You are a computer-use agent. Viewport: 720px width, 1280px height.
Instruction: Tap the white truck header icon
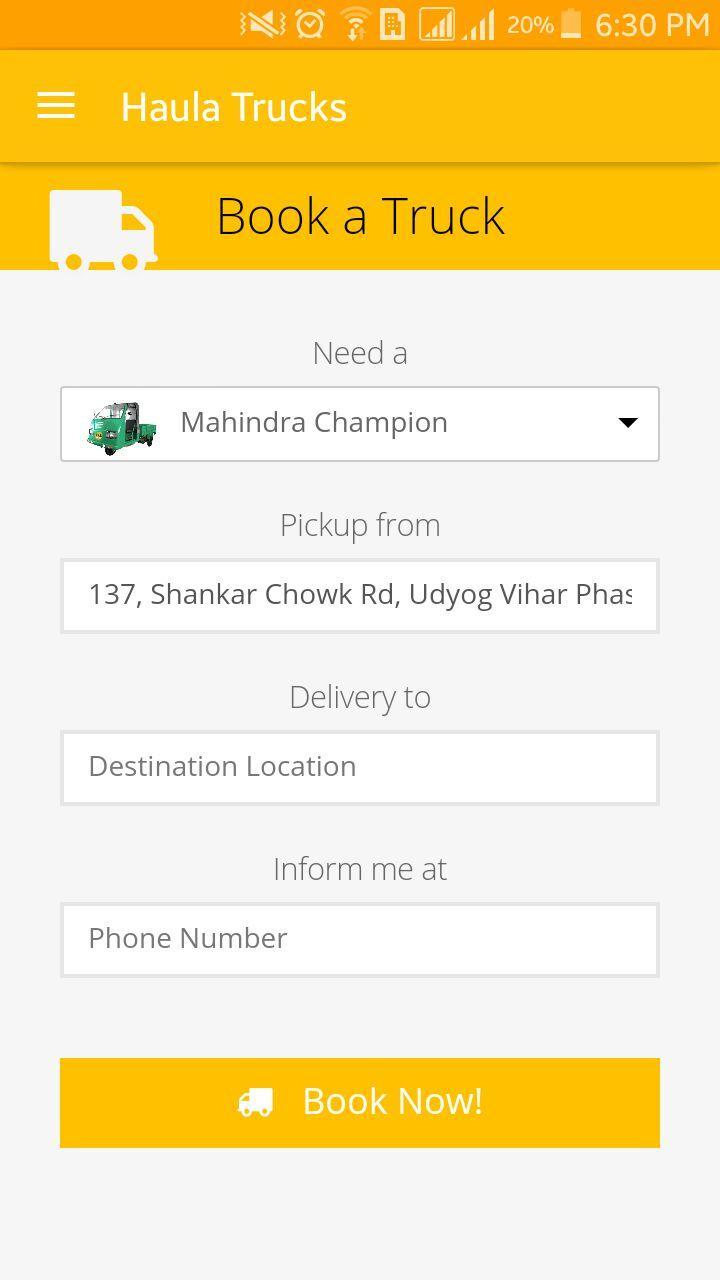click(x=103, y=230)
